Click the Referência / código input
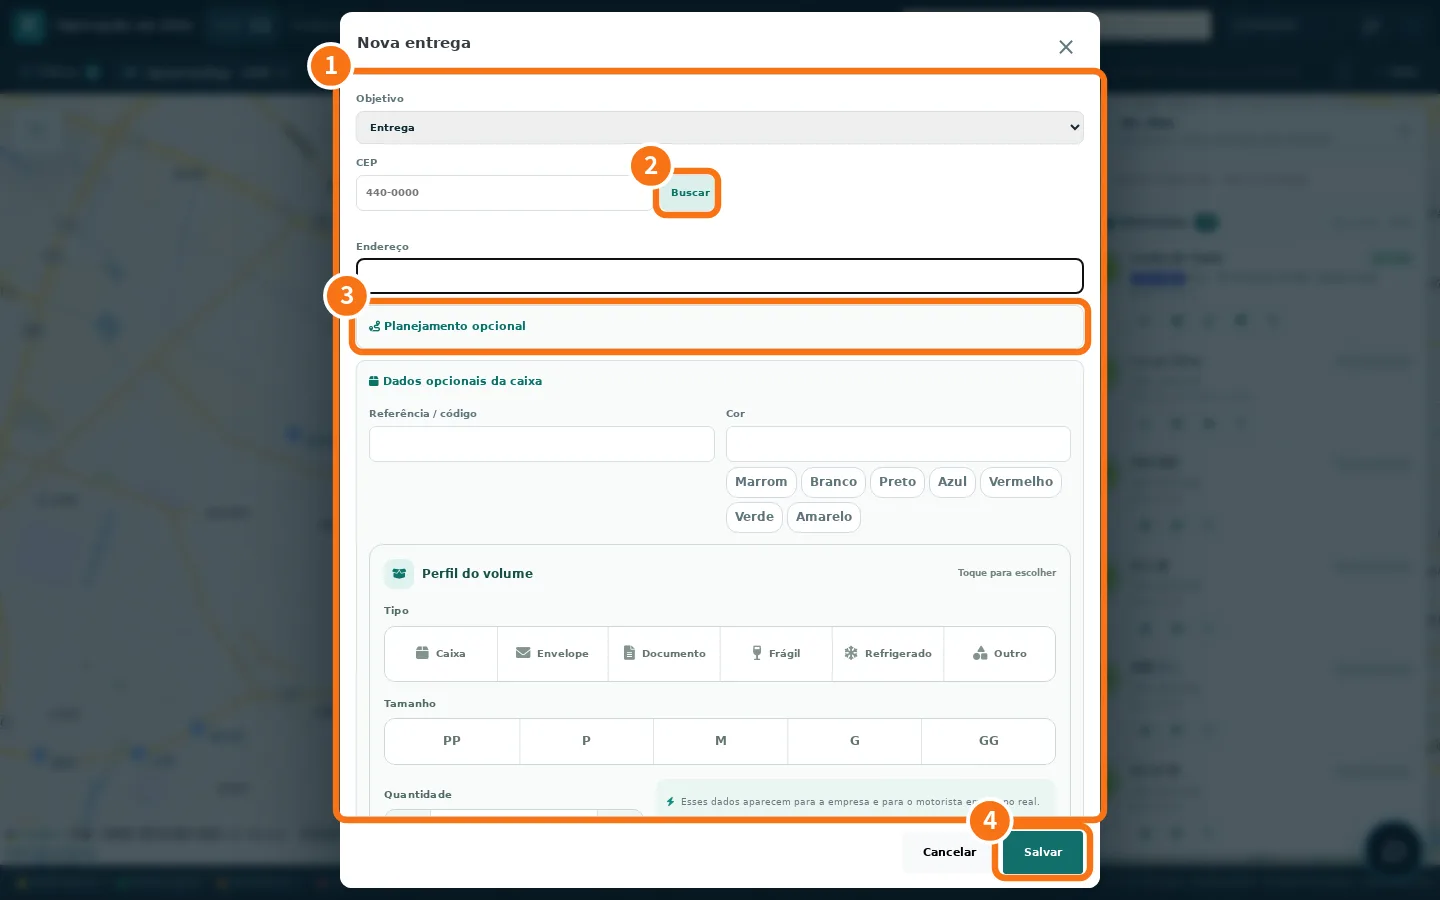 (541, 444)
